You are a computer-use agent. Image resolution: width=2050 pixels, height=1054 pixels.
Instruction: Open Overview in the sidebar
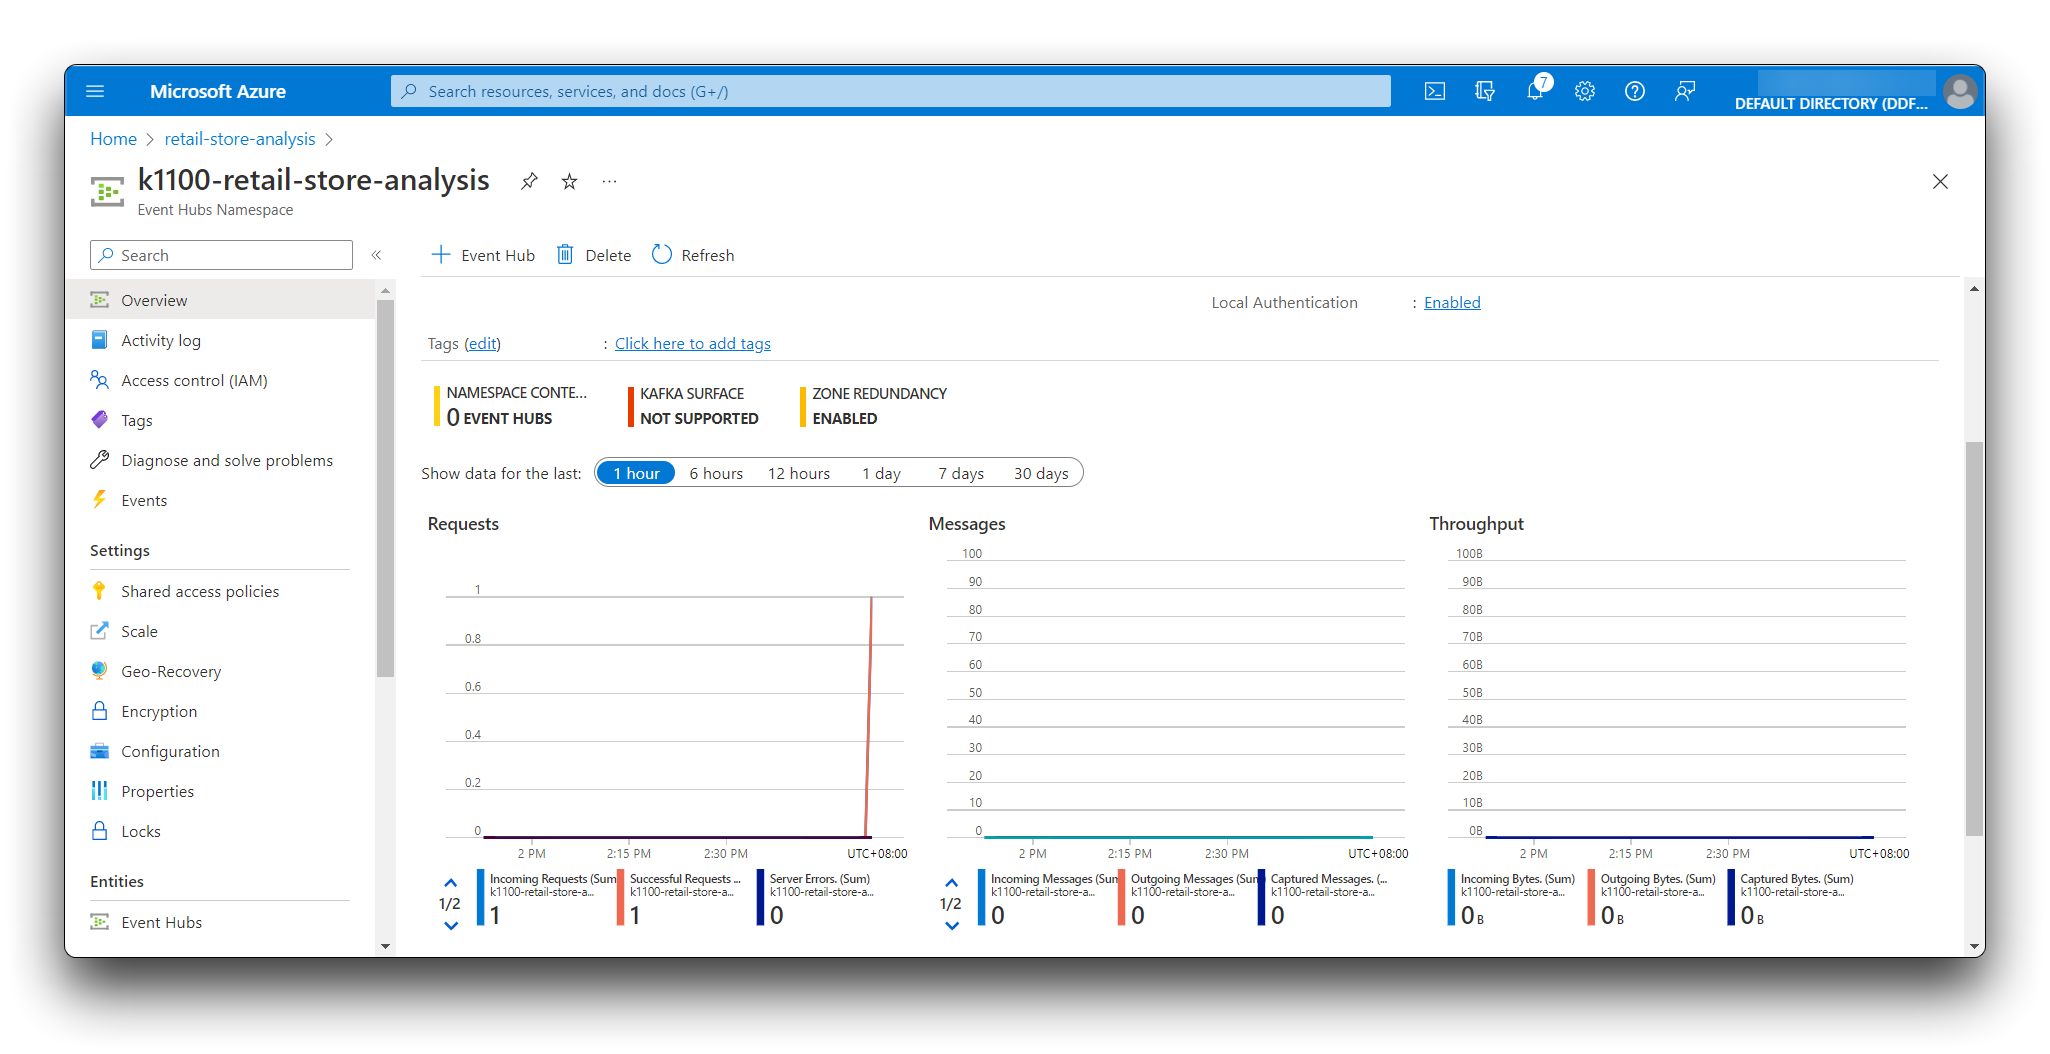pyautogui.click(x=220, y=300)
